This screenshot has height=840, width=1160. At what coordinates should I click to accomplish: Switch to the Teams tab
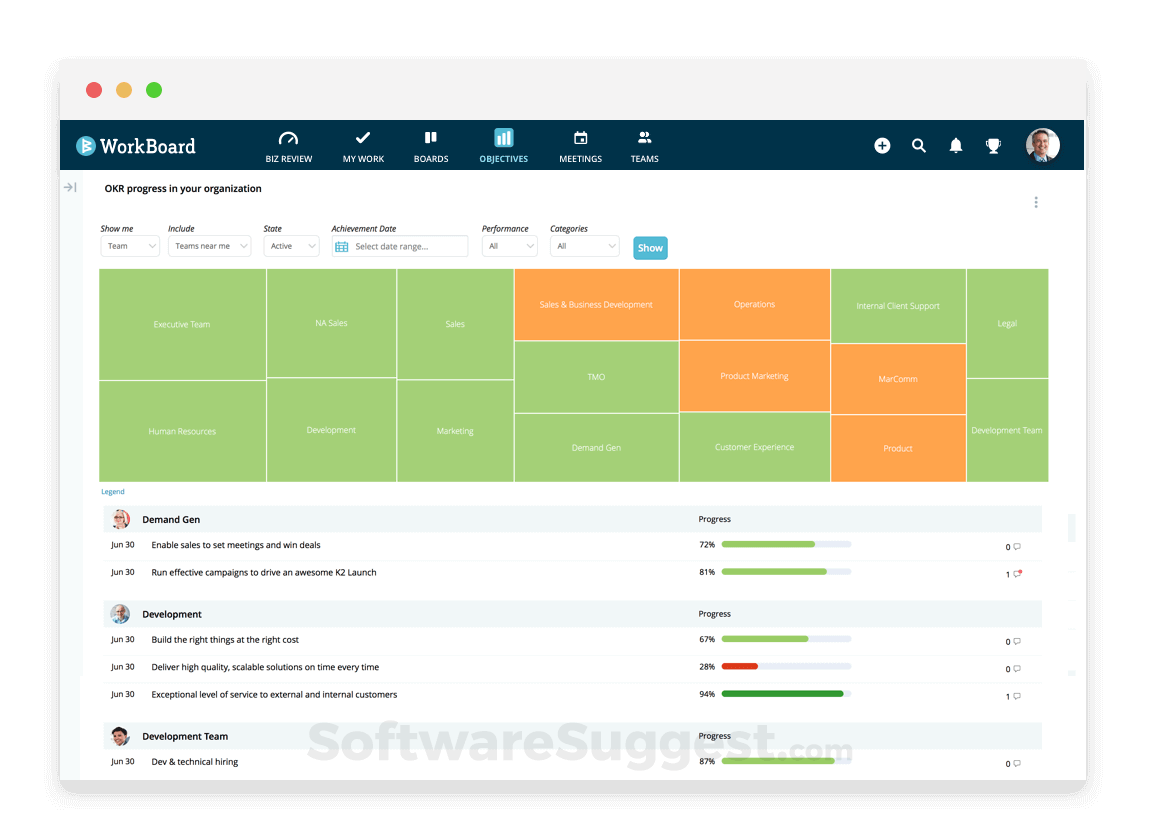pos(644,145)
